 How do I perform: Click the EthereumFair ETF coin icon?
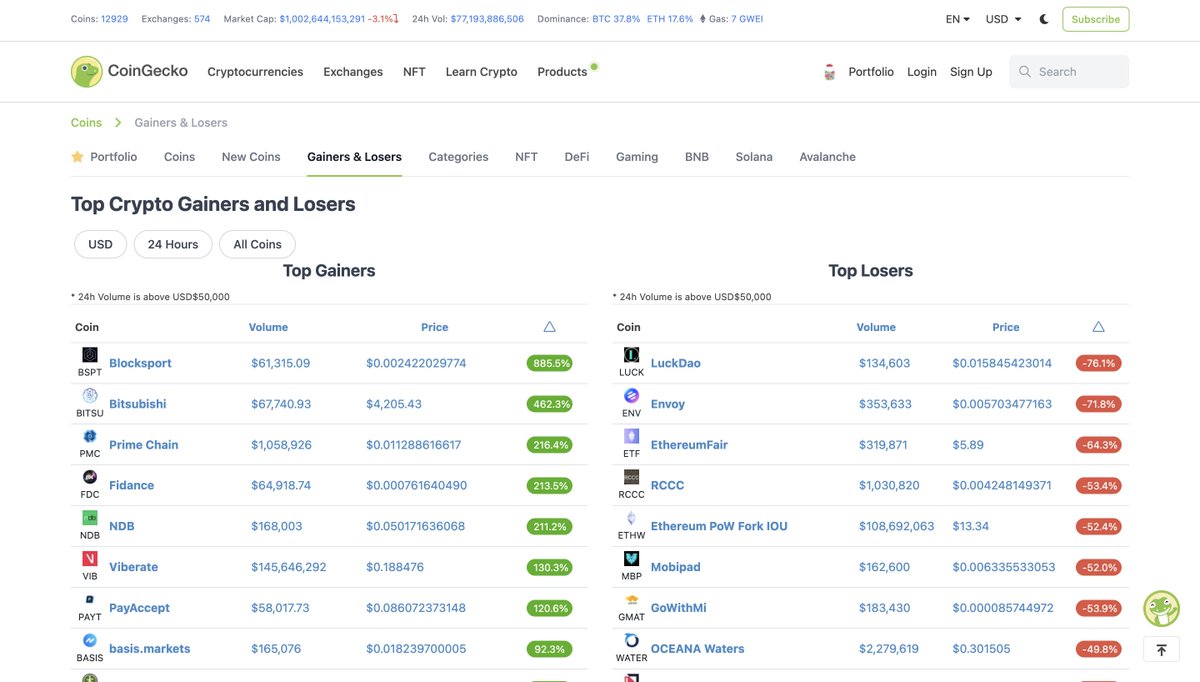point(632,437)
